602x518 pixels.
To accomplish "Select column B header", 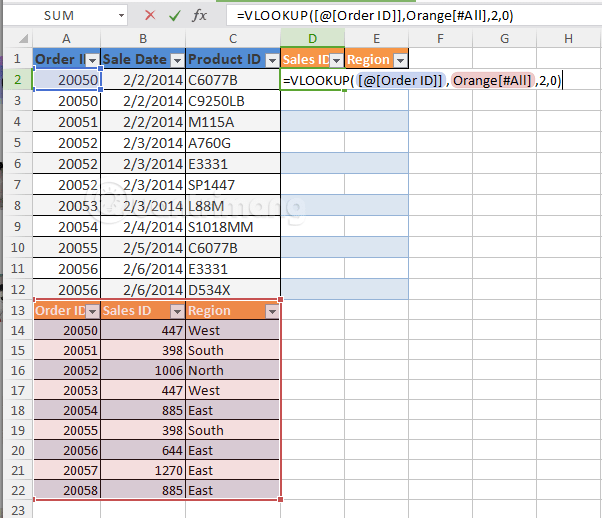I will 143,38.
